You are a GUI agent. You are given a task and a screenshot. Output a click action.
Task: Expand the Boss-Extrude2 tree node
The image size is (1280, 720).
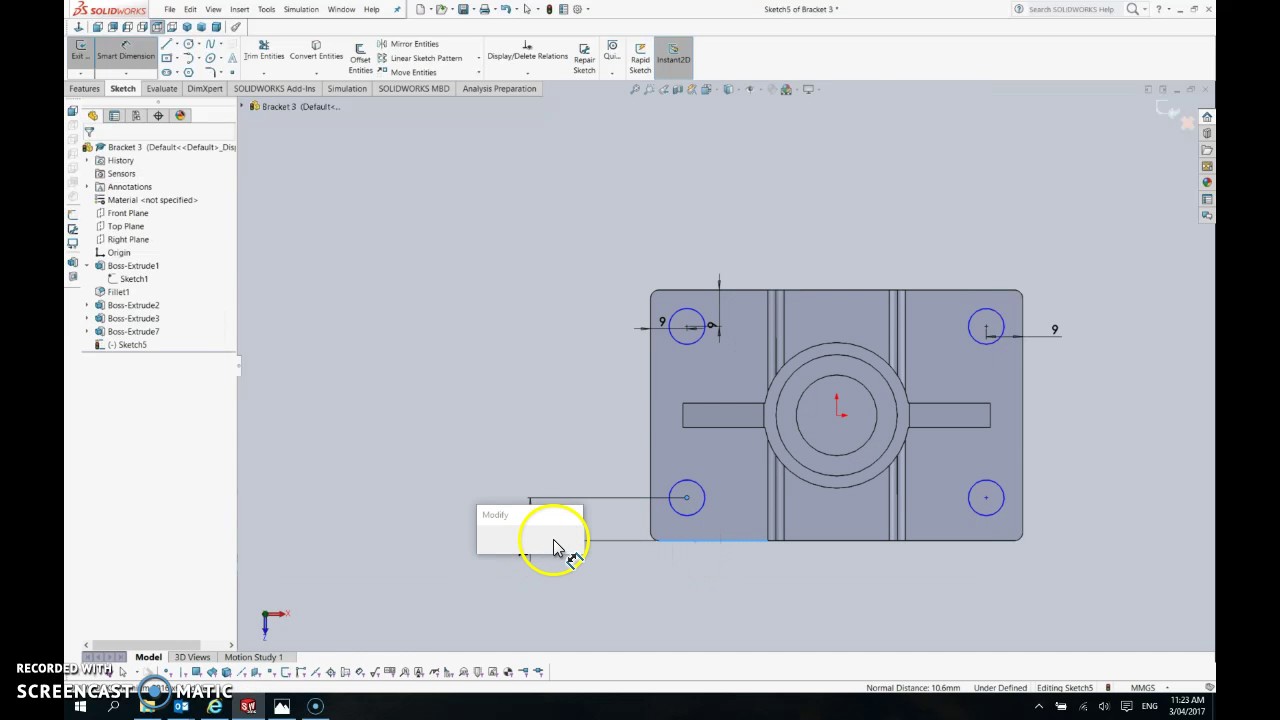pos(87,305)
